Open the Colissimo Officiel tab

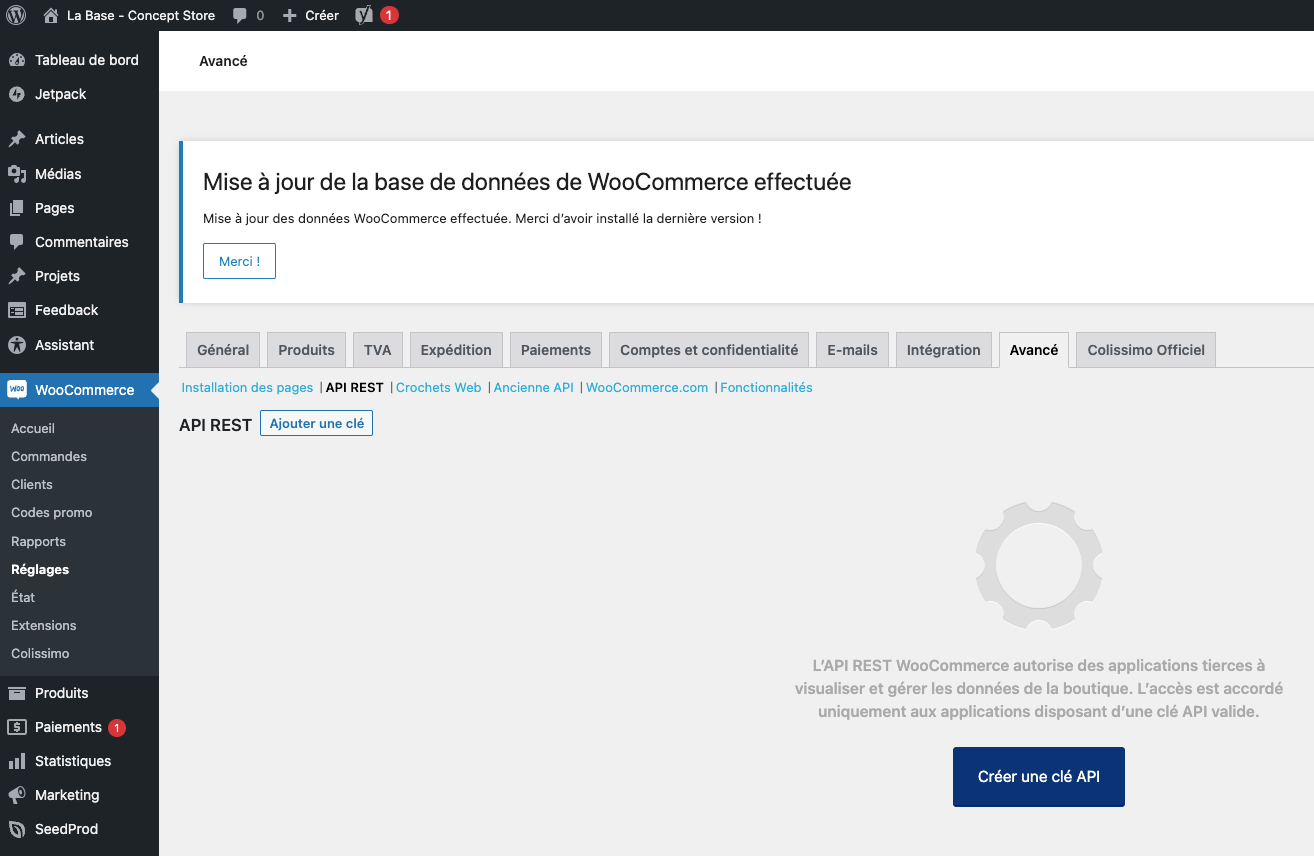coord(1146,350)
